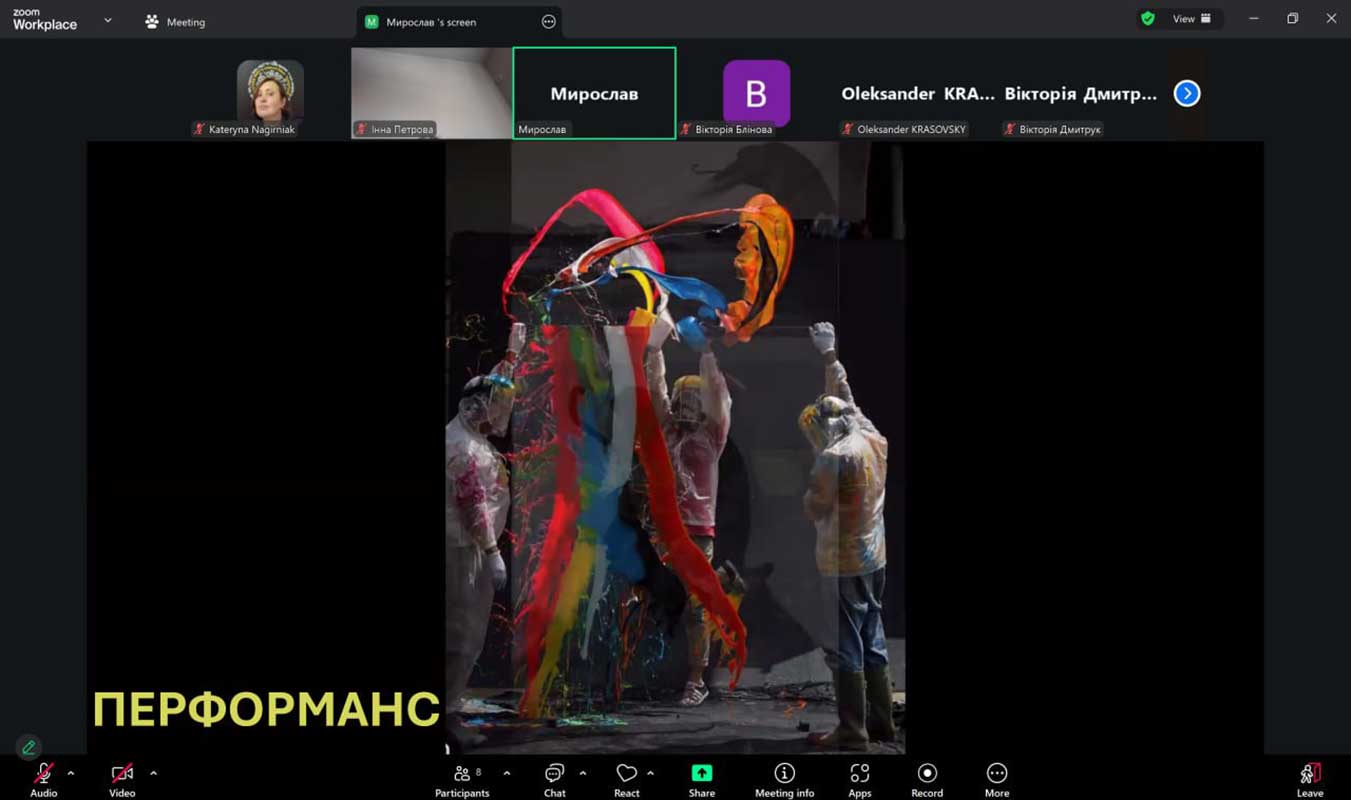Open the More options menu
Image resolution: width=1351 pixels, height=800 pixels.
[996, 778]
